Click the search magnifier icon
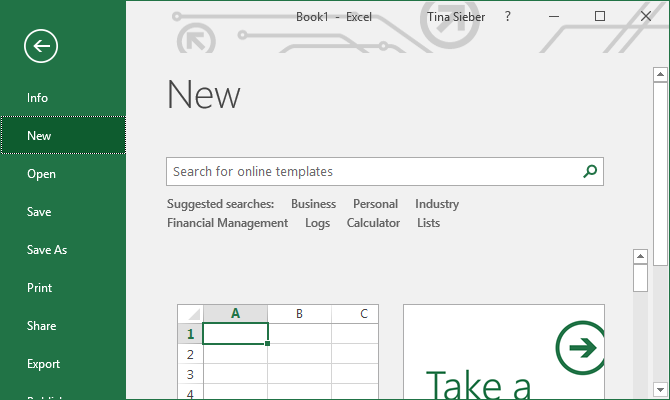Screen dimensions: 670x400 coord(590,171)
